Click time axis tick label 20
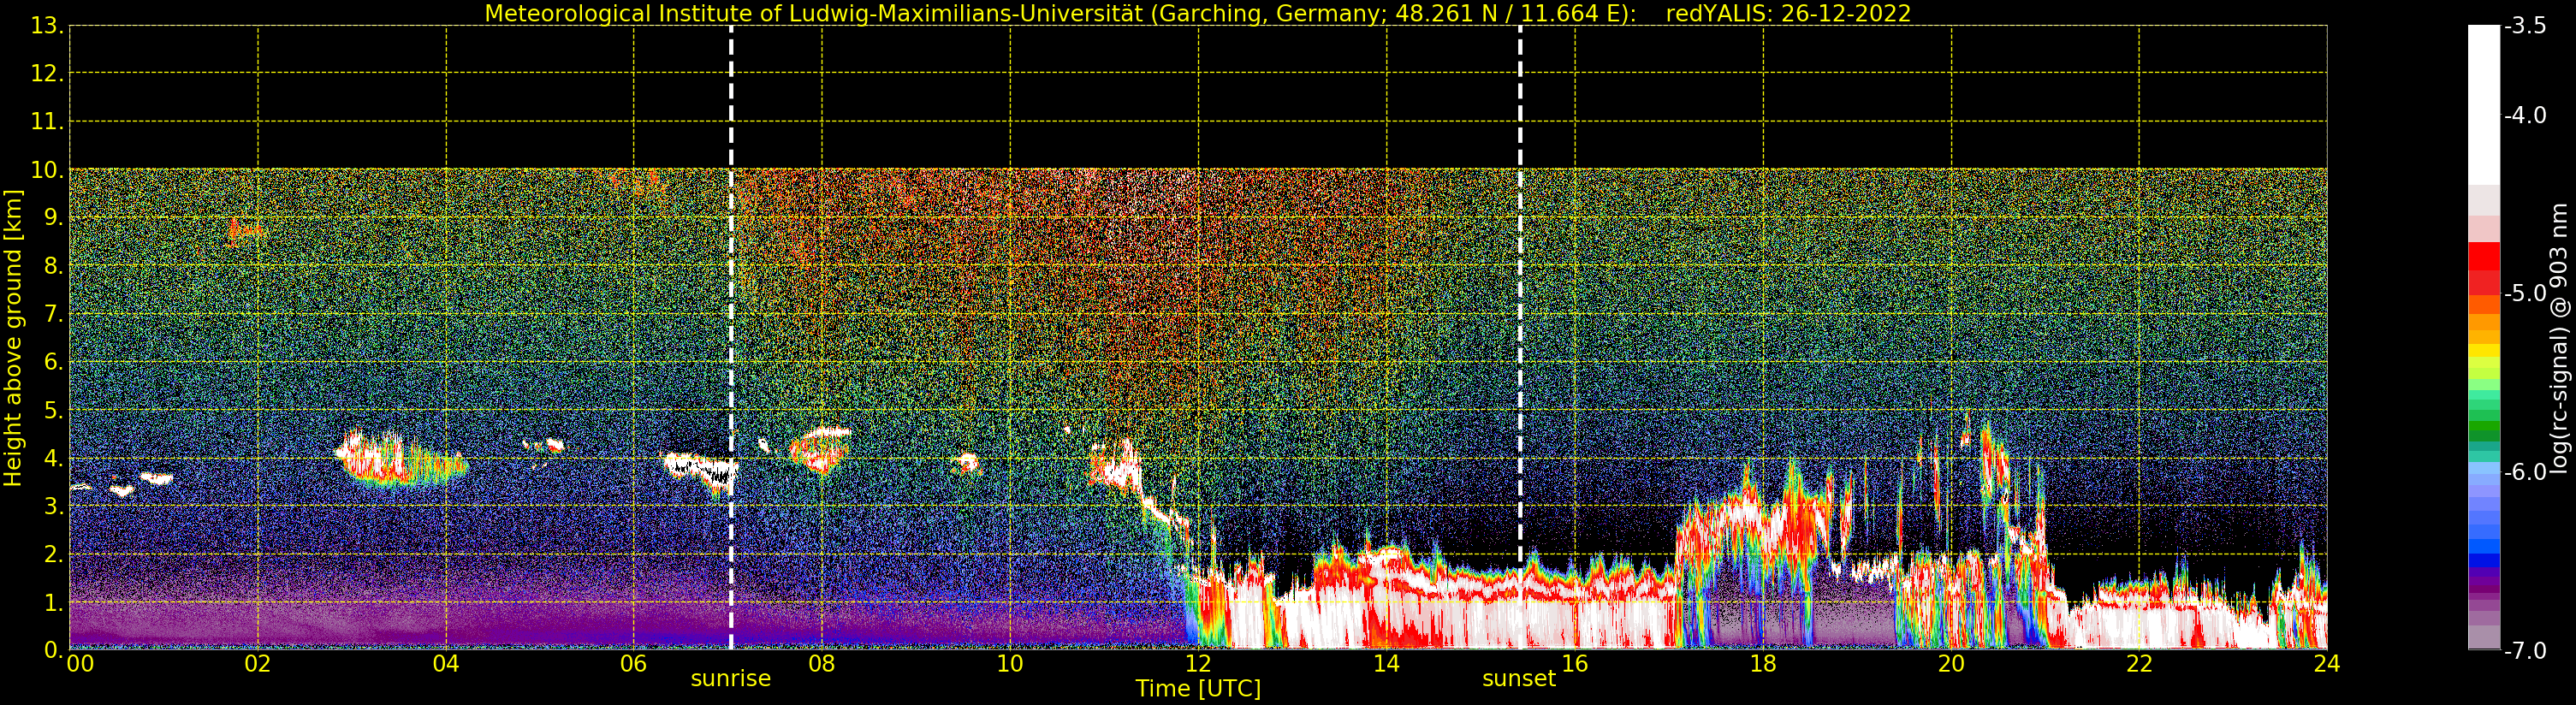This screenshot has width=2576, height=705. (1951, 664)
